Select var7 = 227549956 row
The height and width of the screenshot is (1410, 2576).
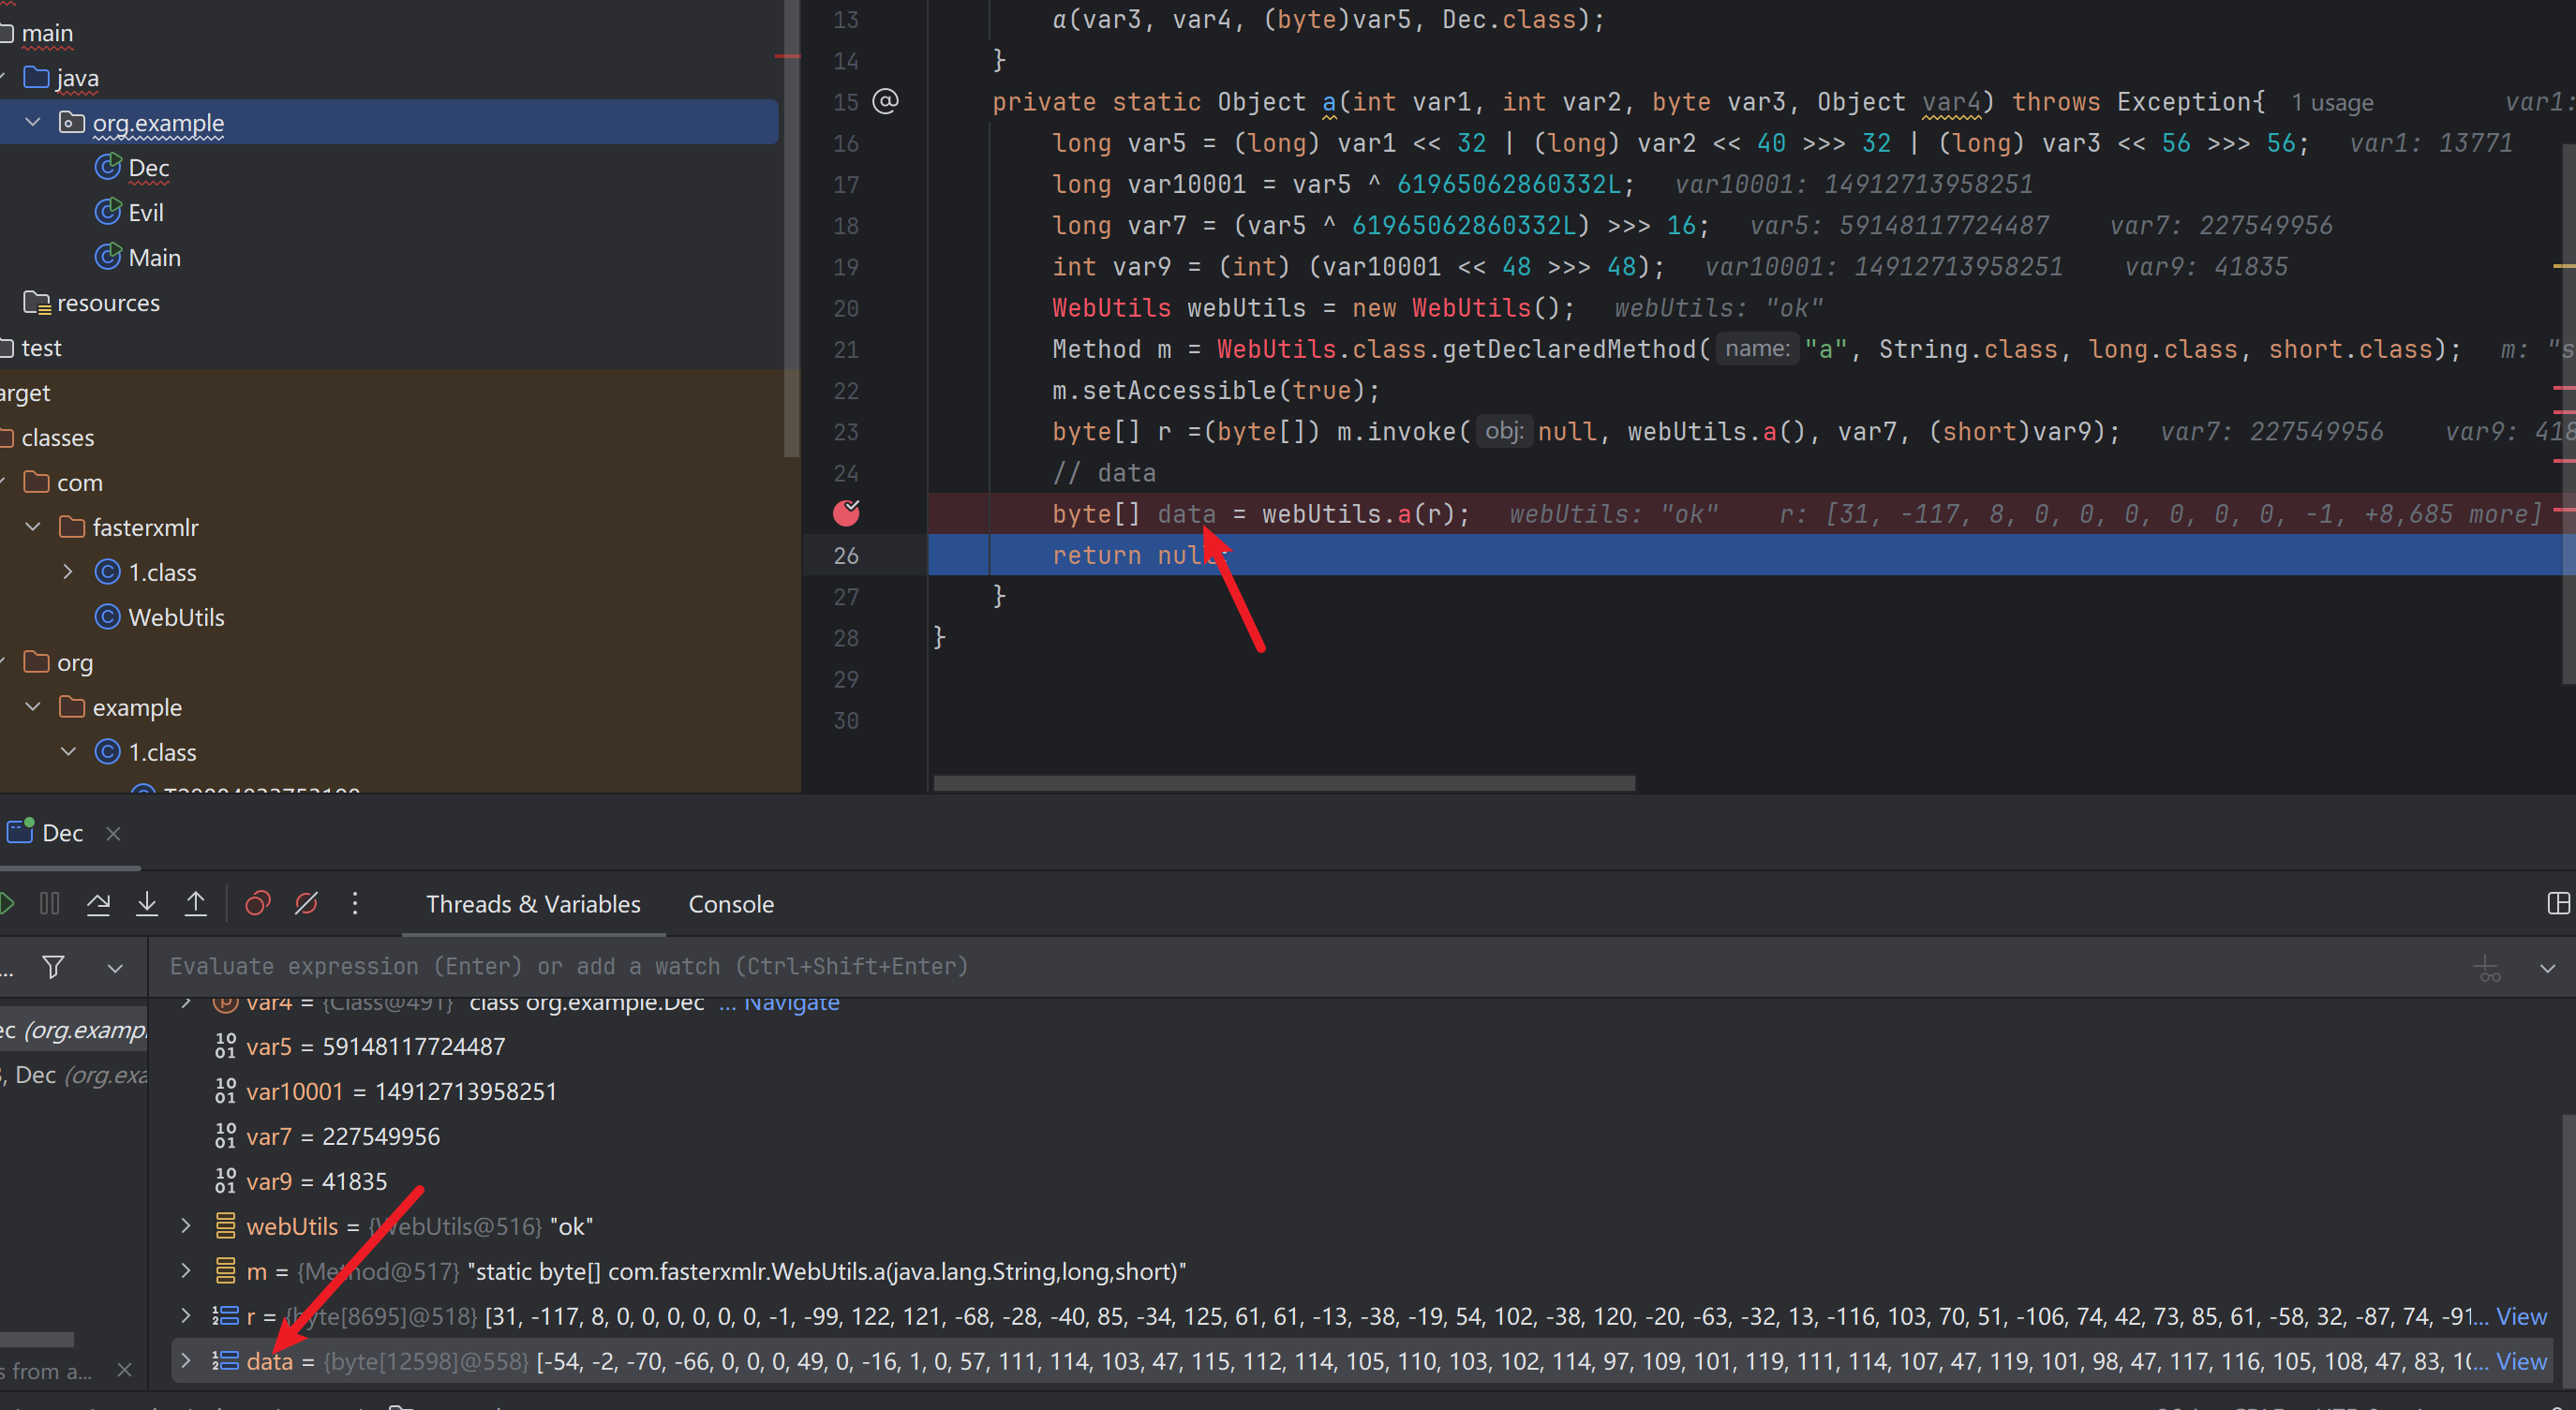point(1360,1137)
